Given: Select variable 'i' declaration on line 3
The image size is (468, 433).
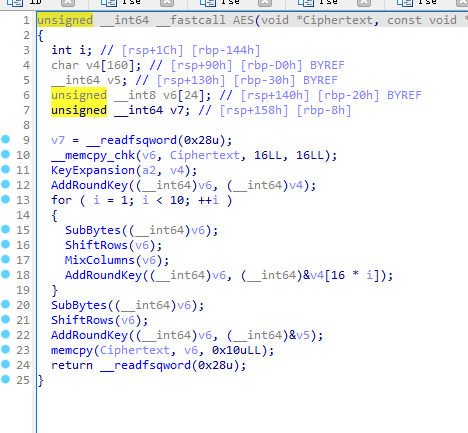Looking at the screenshot, I should tap(83, 50).
